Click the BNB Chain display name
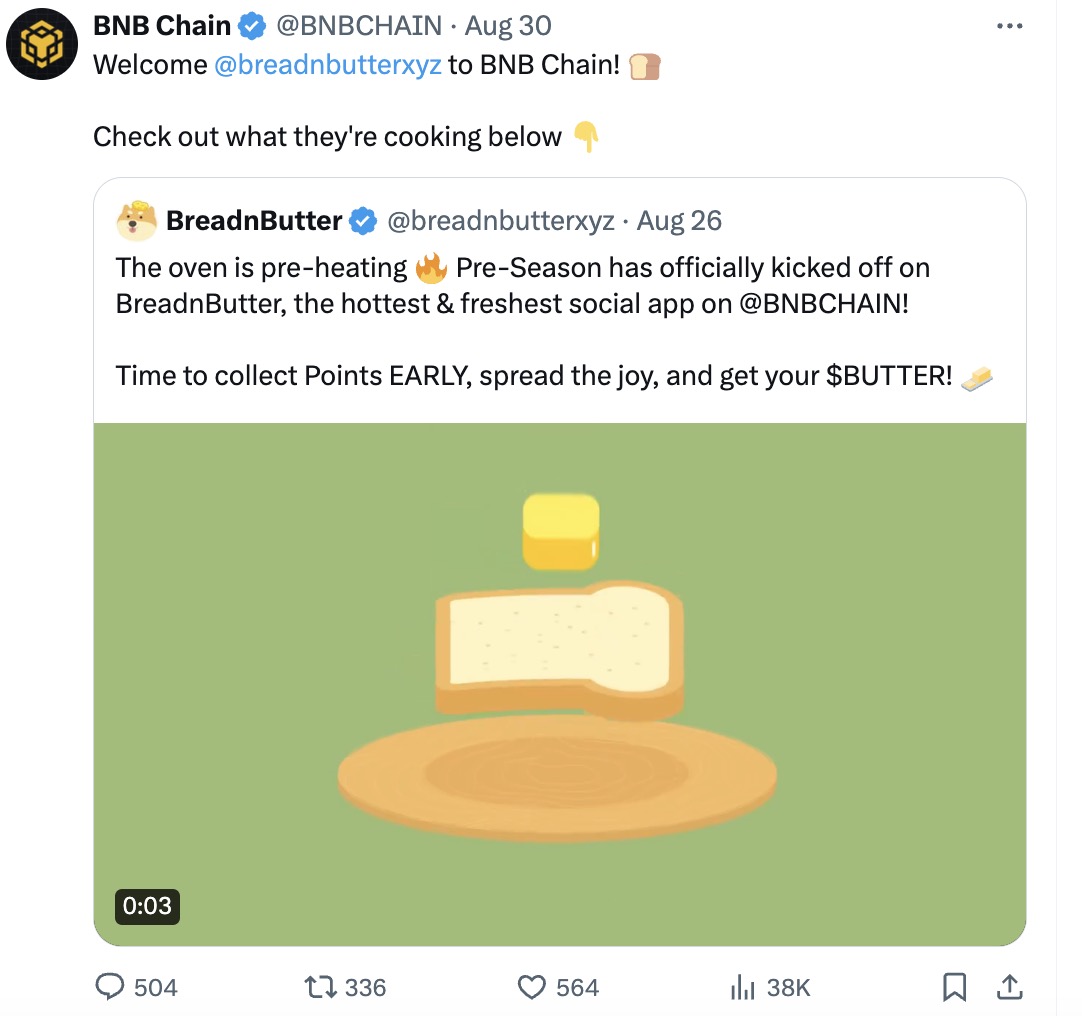1082x1016 pixels. (x=162, y=25)
